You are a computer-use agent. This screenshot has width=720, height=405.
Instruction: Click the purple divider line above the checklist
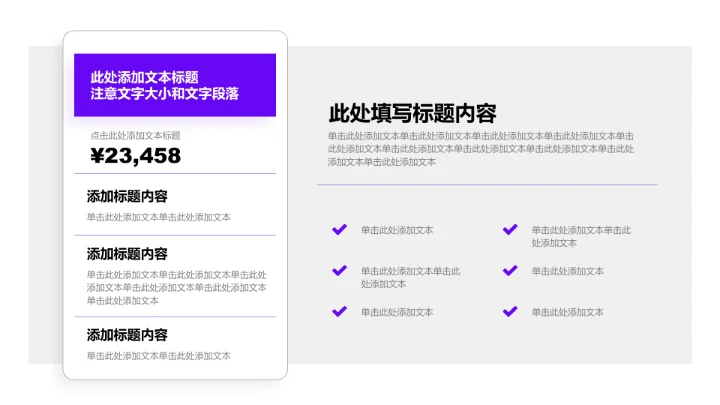tap(487, 184)
